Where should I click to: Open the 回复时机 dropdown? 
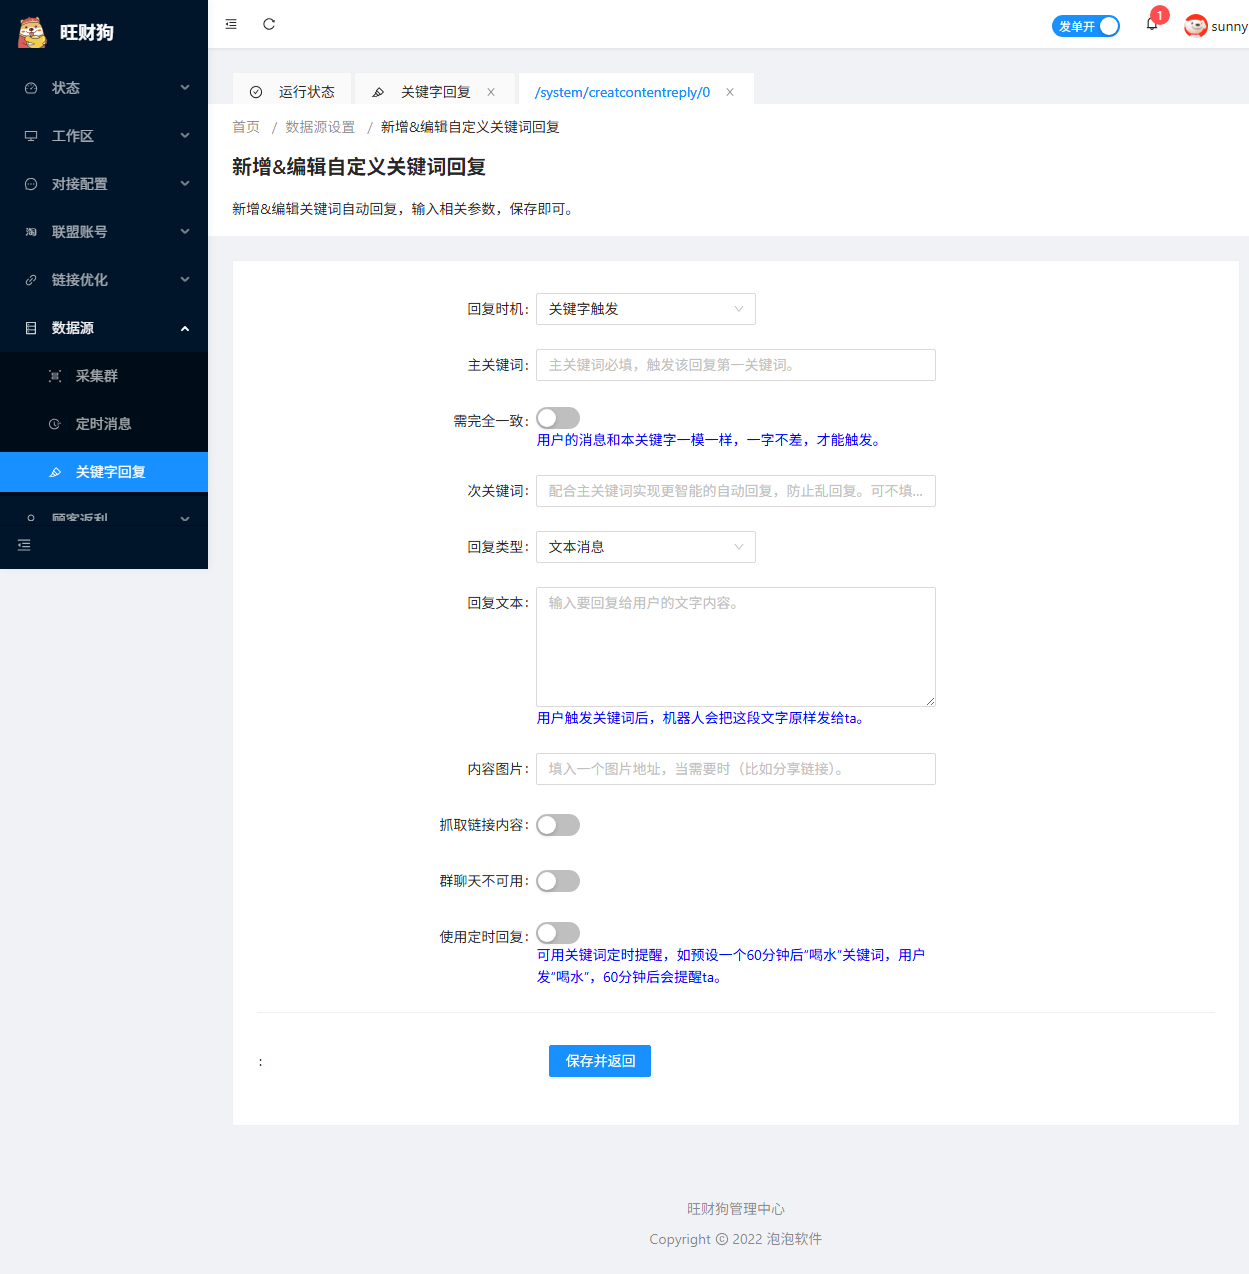646,309
